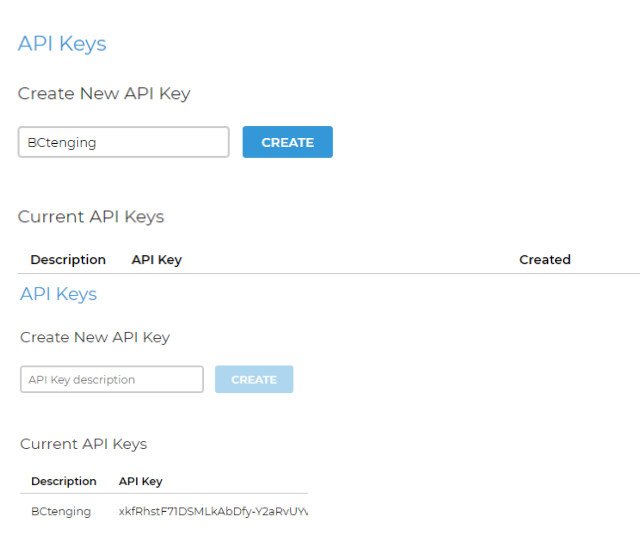Click the placeholder text 'API Key description'
Viewport: 640px width, 540px height.
82,380
